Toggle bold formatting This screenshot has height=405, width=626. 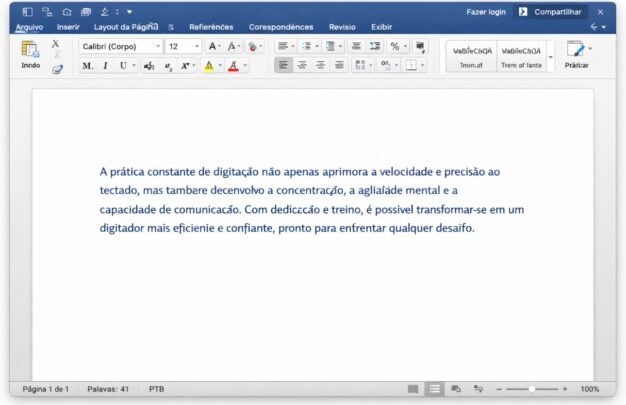87,66
